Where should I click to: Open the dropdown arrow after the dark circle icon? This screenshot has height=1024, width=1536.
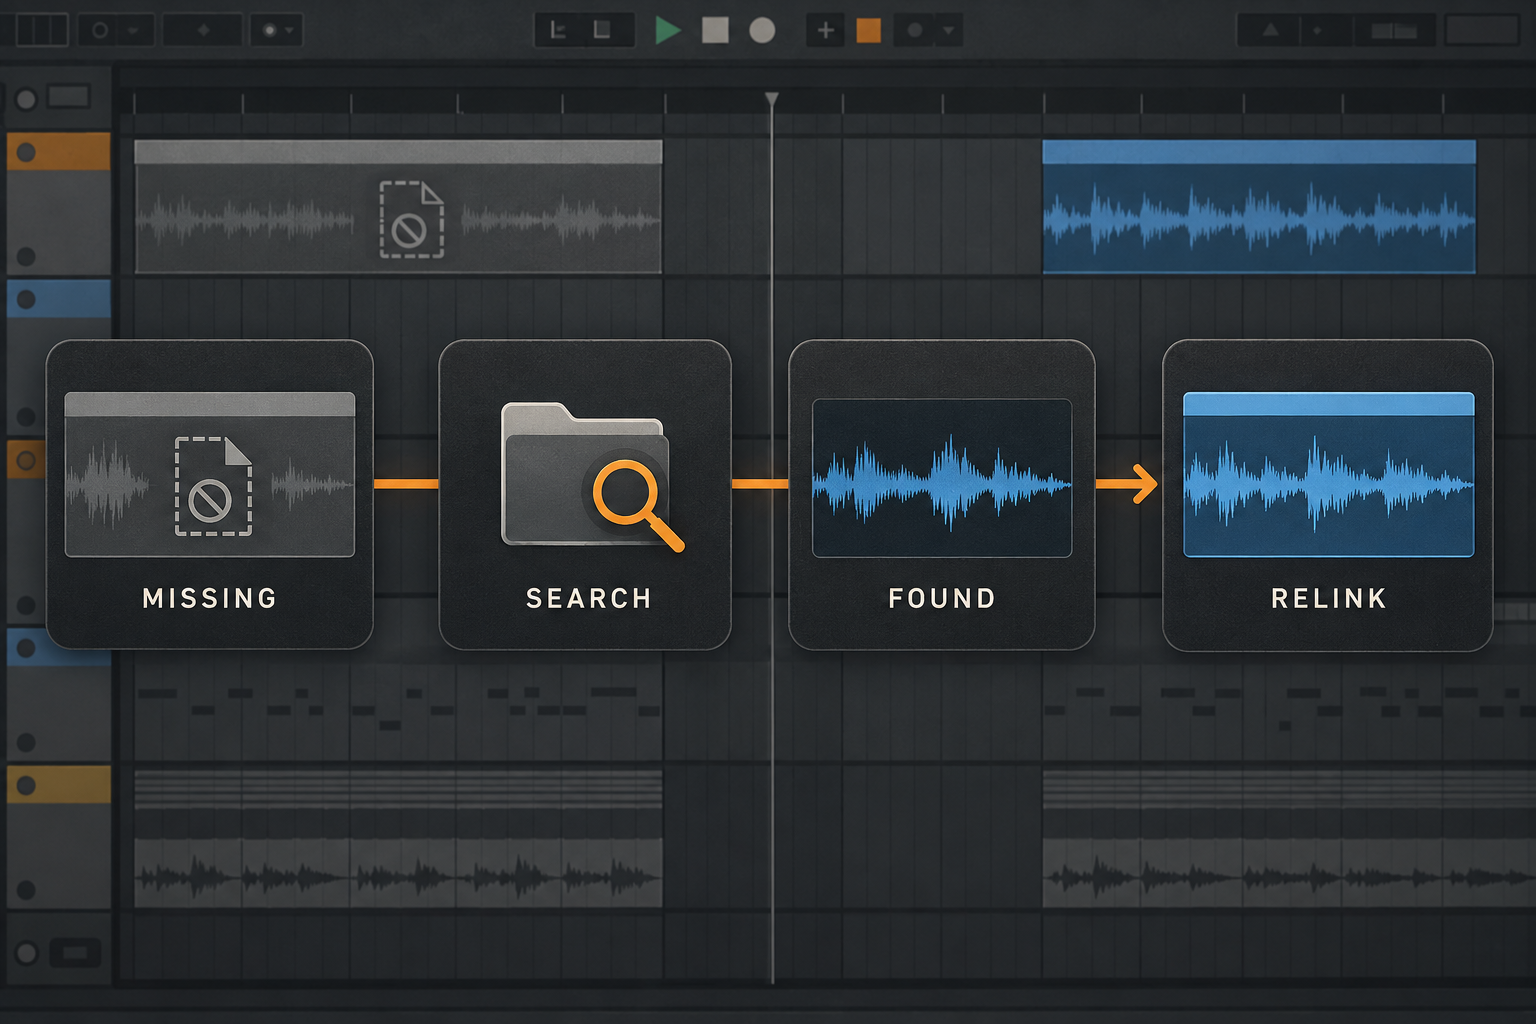(x=948, y=31)
